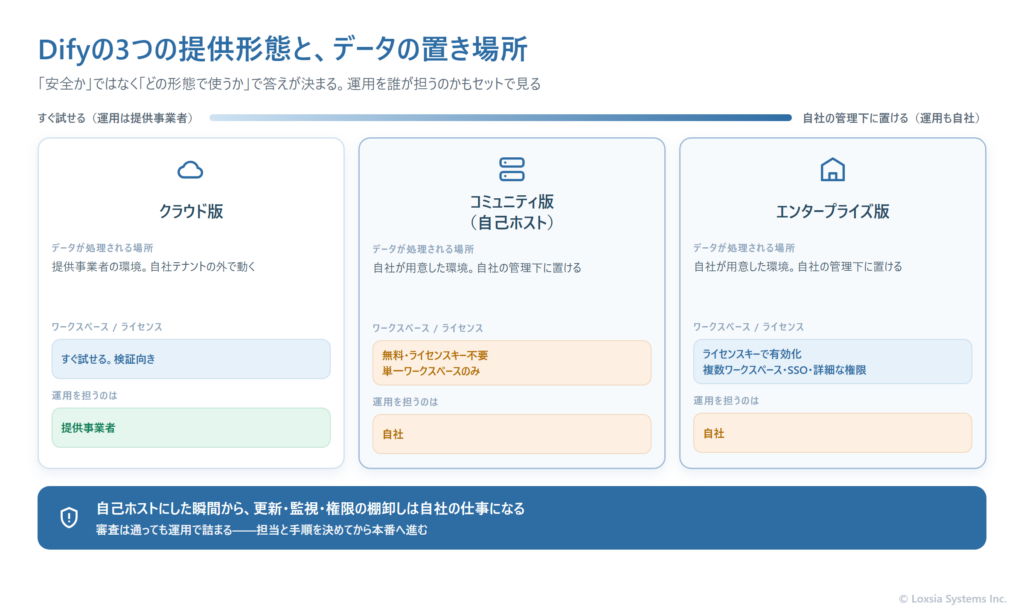Select the title 'Difyの3つの提供形態と、データの置き場所'
1024x614 pixels.
tap(282, 49)
